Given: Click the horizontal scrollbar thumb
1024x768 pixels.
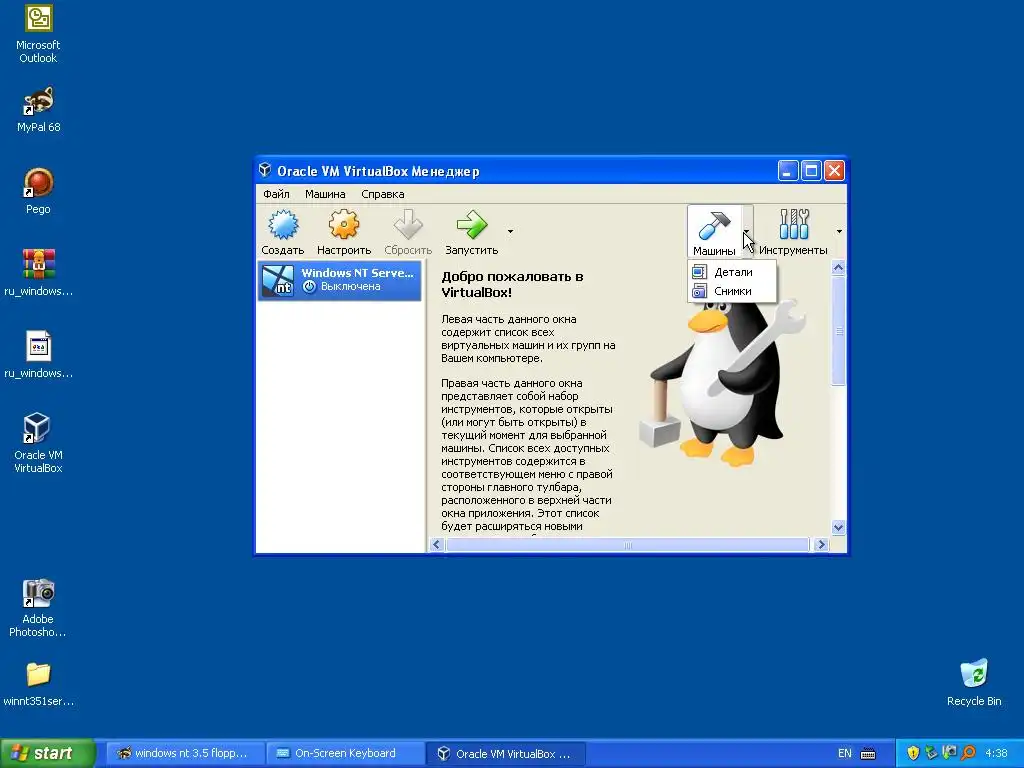Looking at the screenshot, I should (x=628, y=545).
